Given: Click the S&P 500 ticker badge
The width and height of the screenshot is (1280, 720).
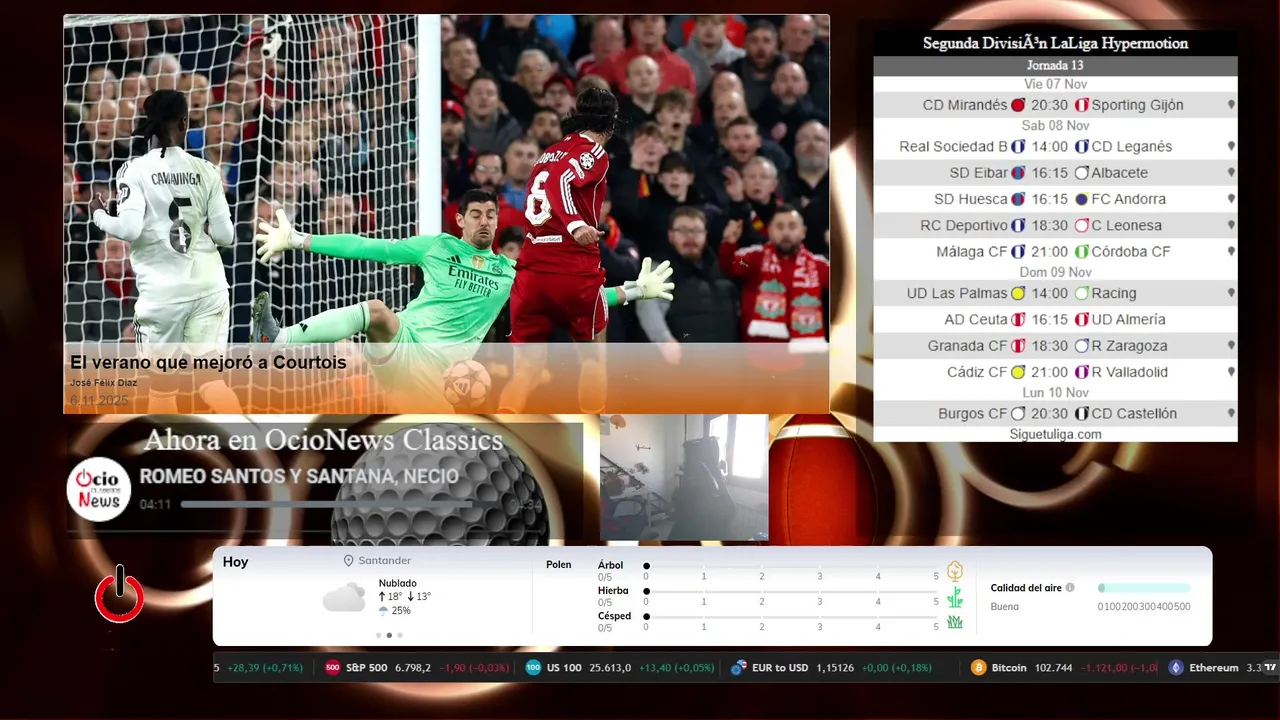Looking at the screenshot, I should pyautogui.click(x=332, y=668).
